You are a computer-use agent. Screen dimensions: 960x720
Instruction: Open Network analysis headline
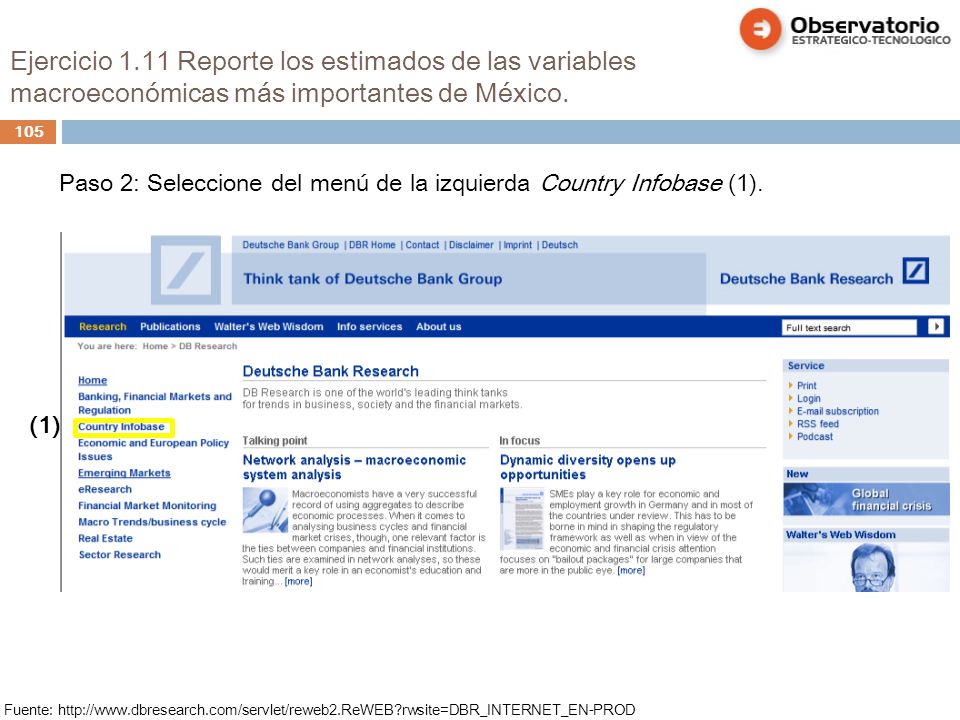(x=354, y=467)
